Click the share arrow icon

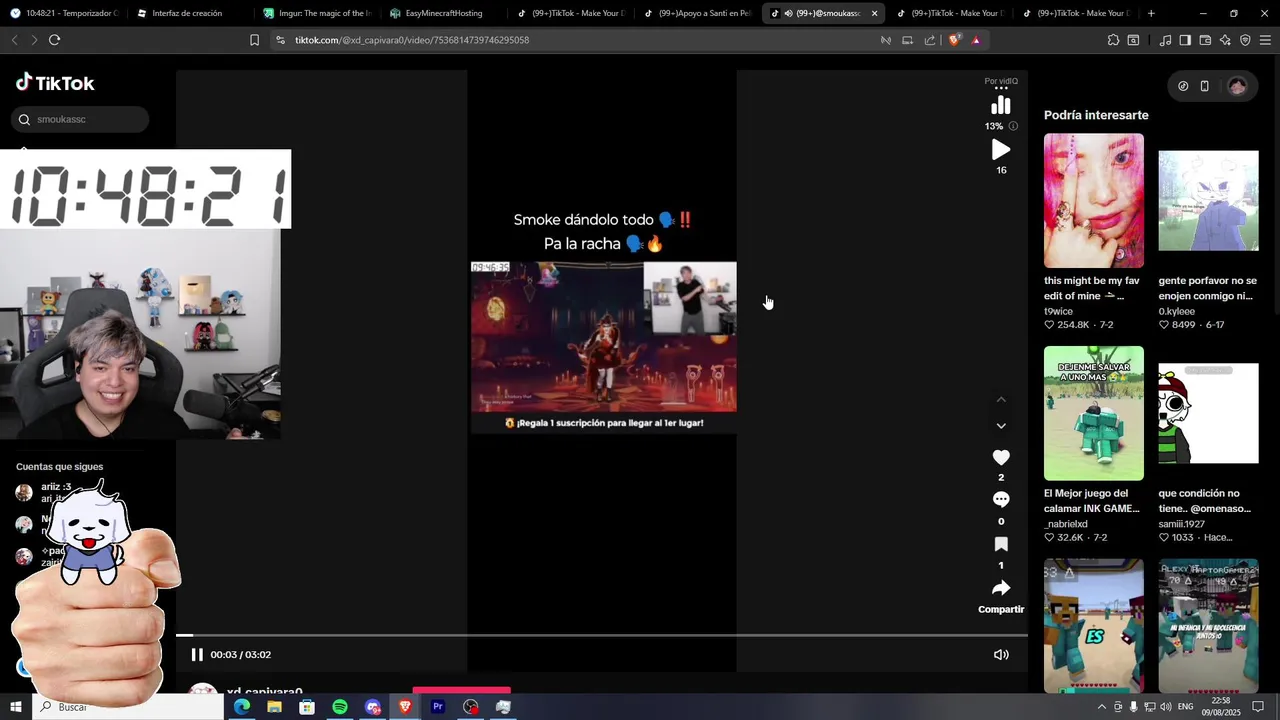point(1001,588)
